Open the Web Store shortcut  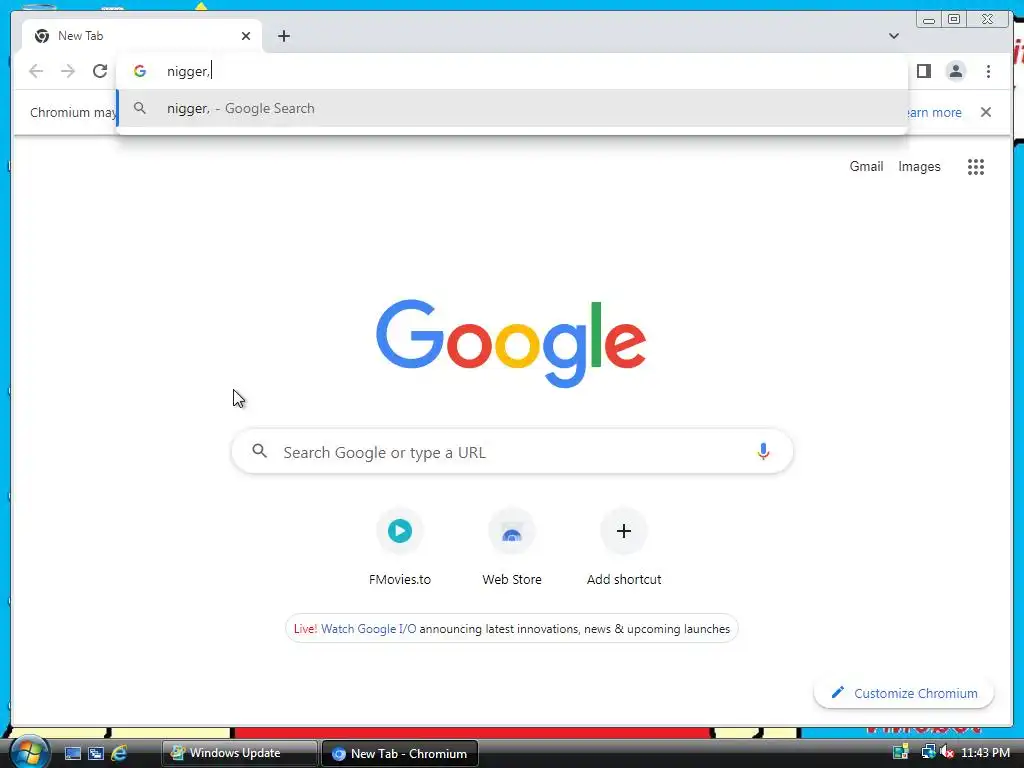(512, 547)
